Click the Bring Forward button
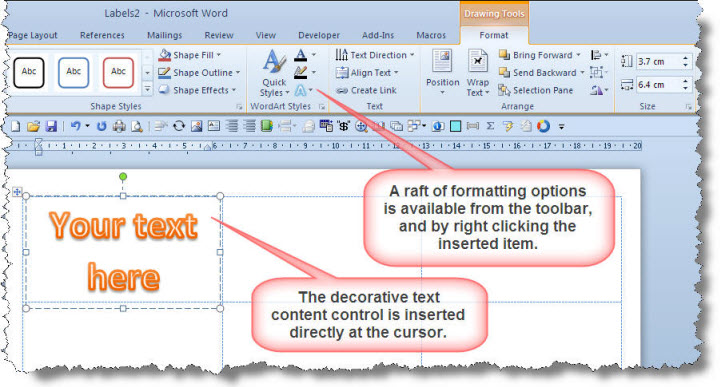The image size is (720, 387). [540, 55]
